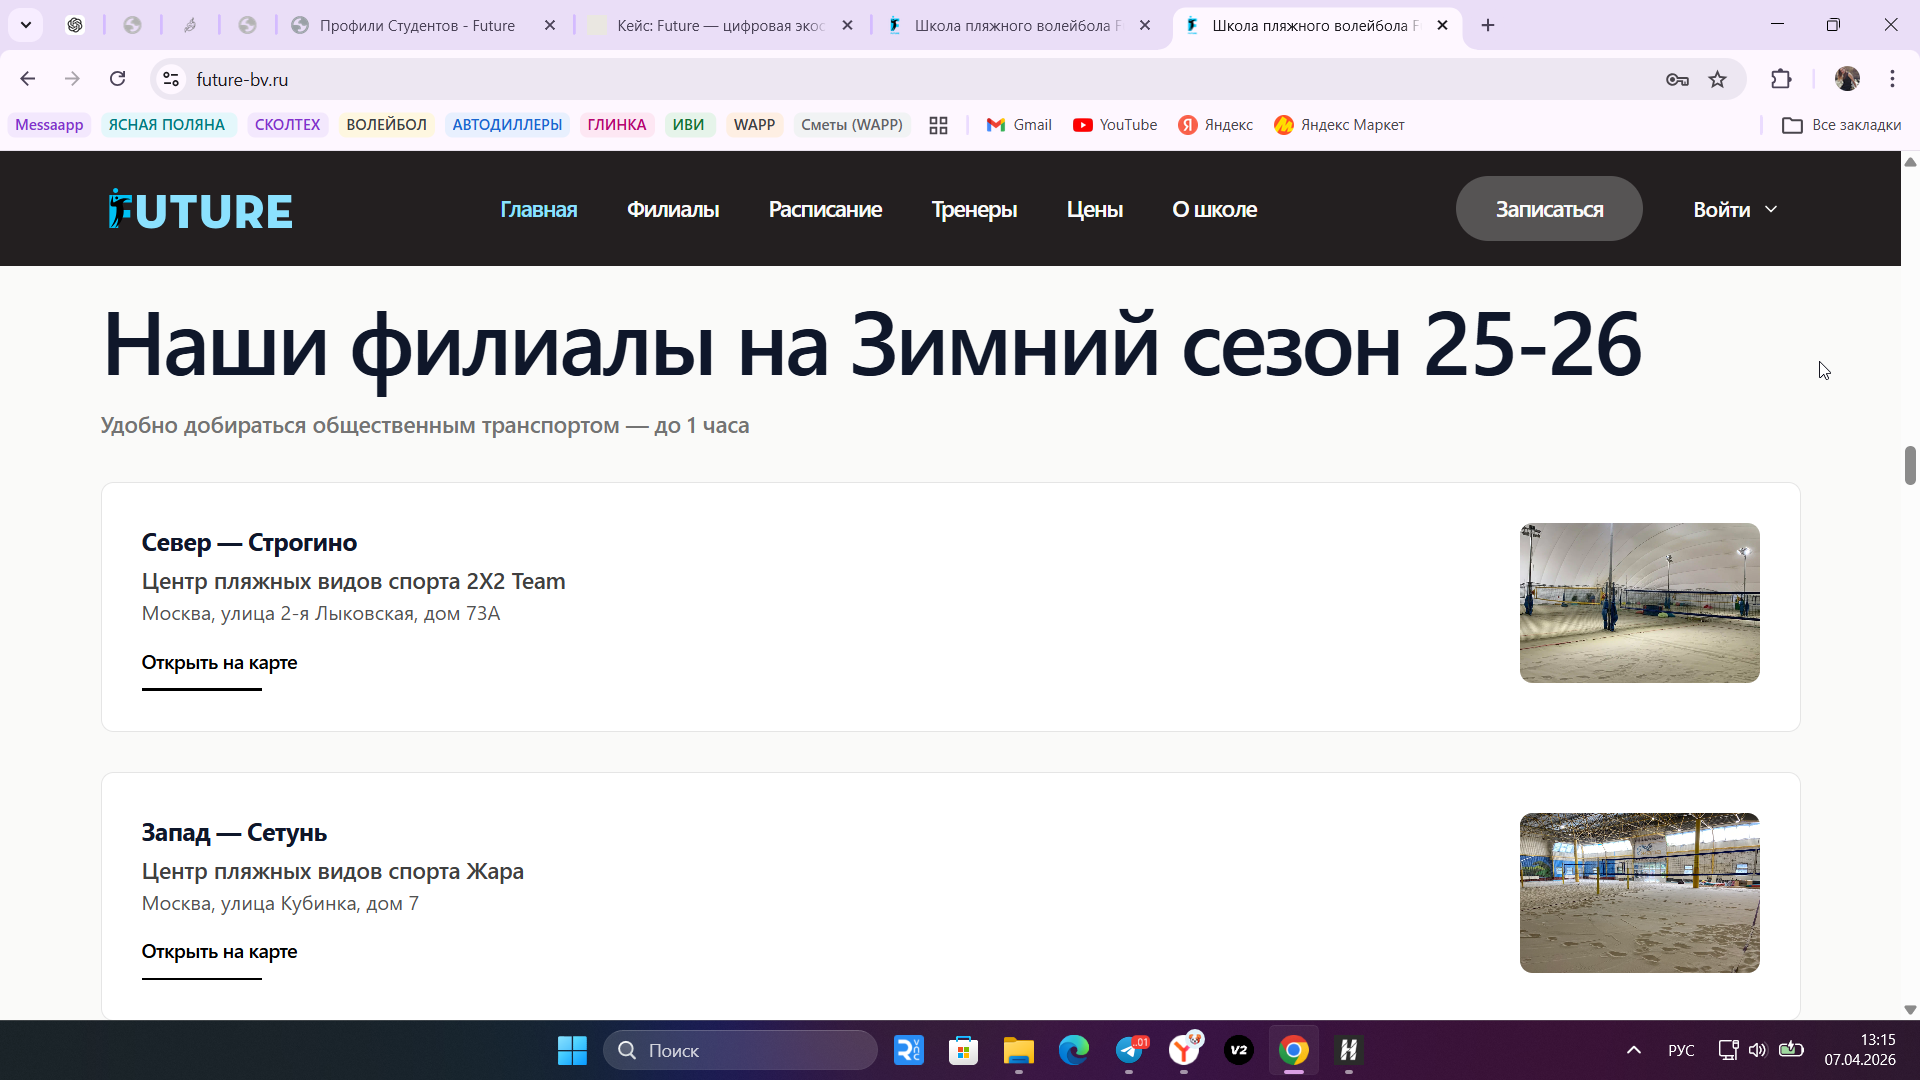Bookmark this page with the star icon

[x=1719, y=79]
